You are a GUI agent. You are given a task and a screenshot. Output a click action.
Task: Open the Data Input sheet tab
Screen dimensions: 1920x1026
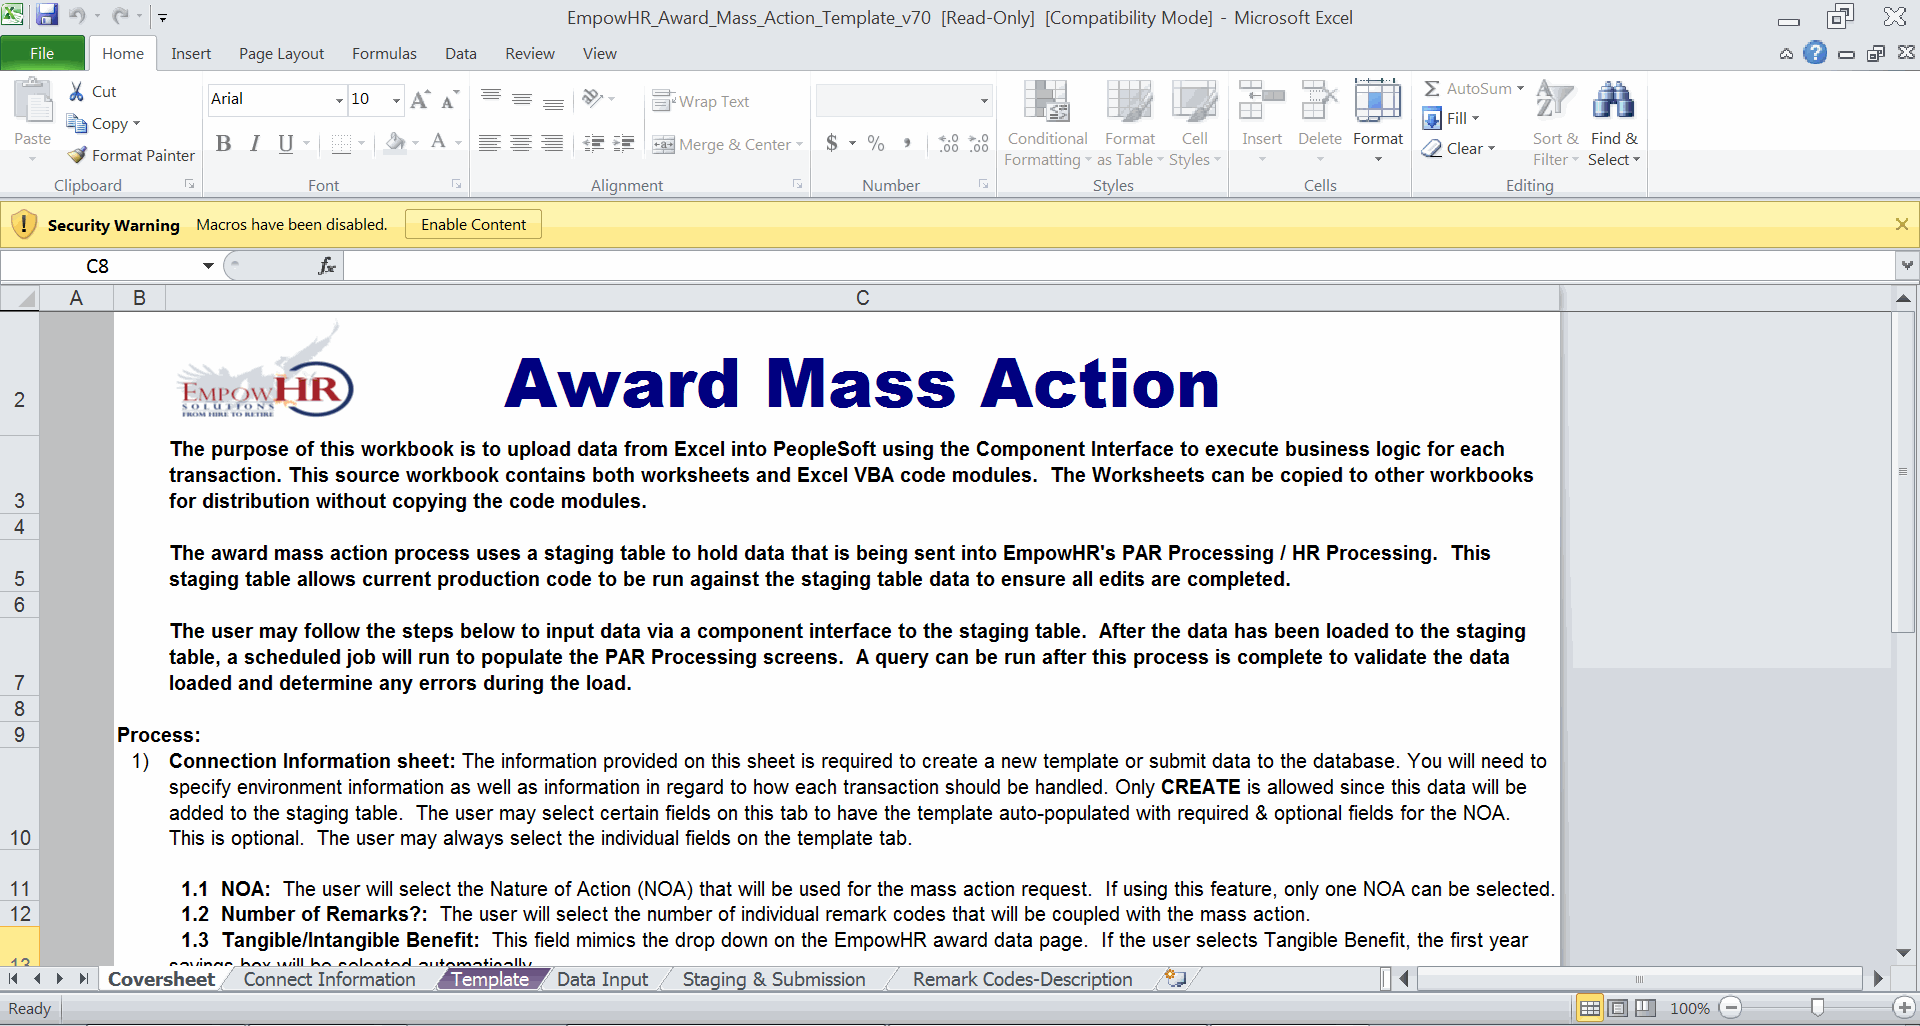[602, 979]
